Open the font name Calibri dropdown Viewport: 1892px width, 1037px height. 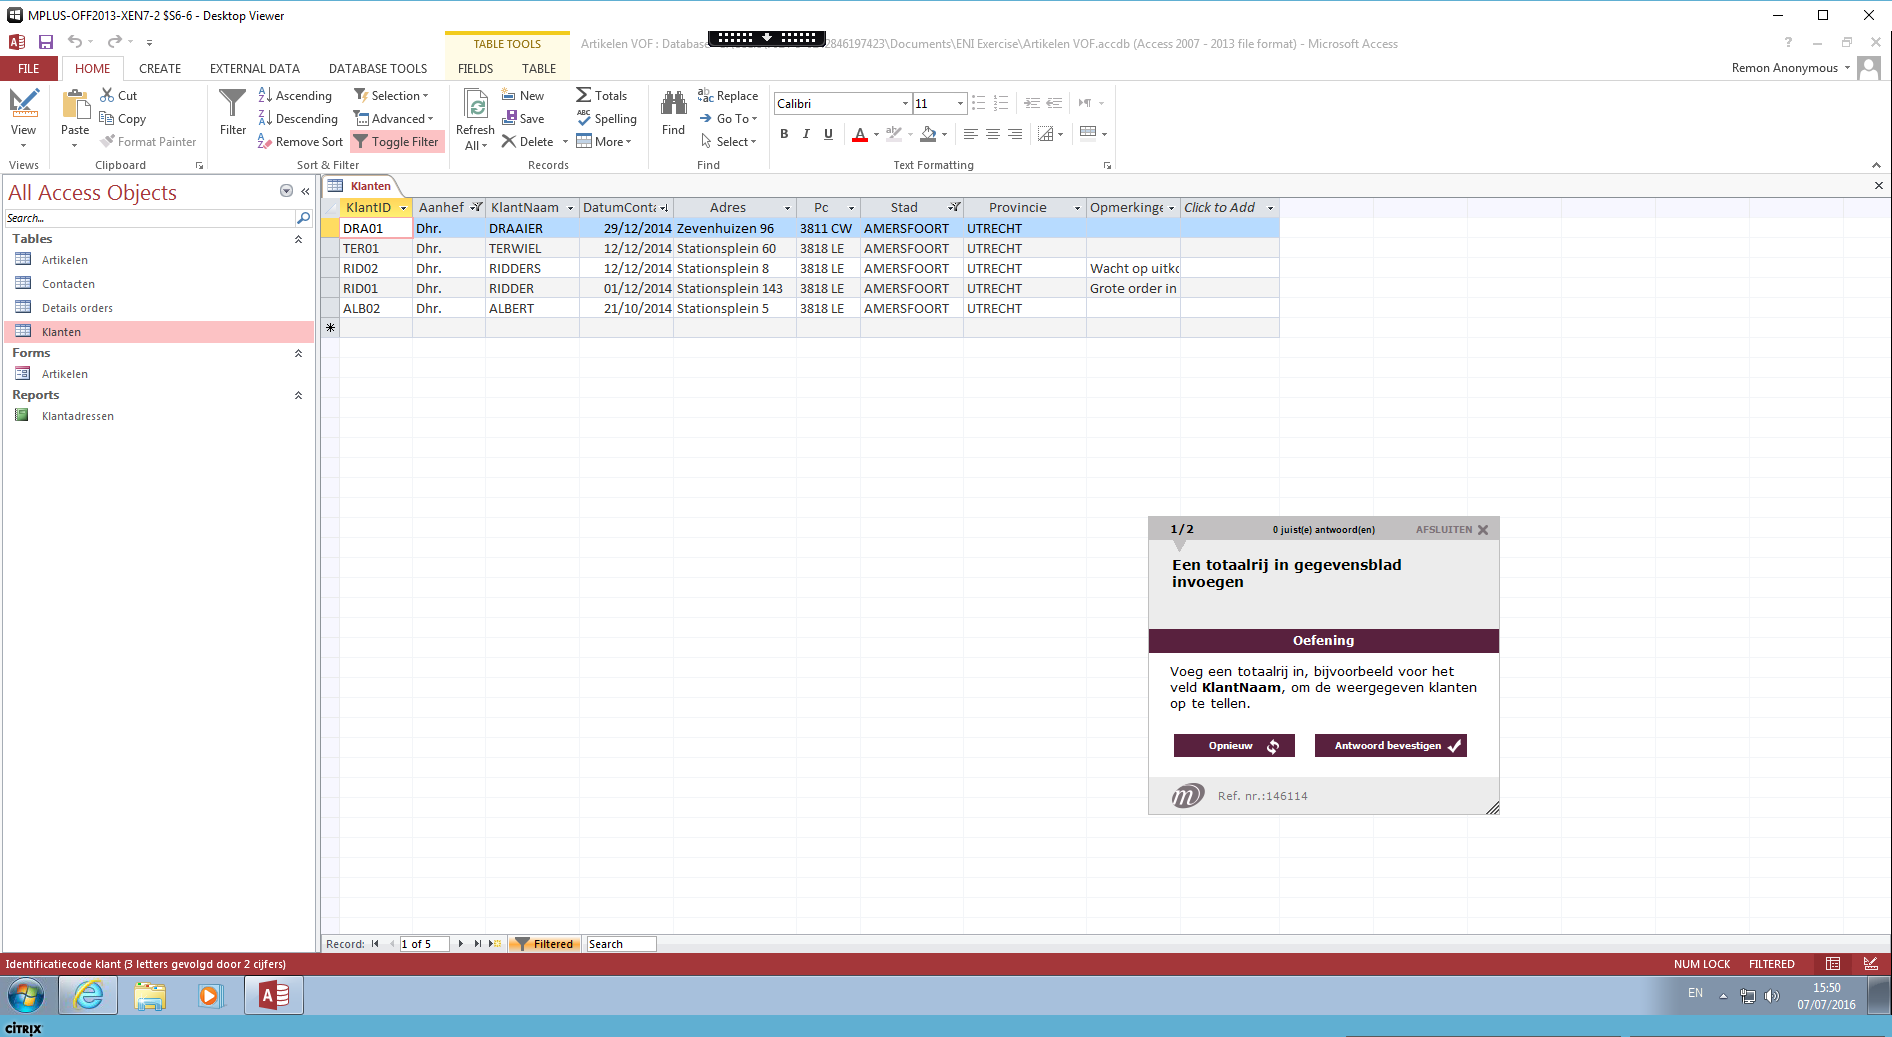tap(905, 104)
